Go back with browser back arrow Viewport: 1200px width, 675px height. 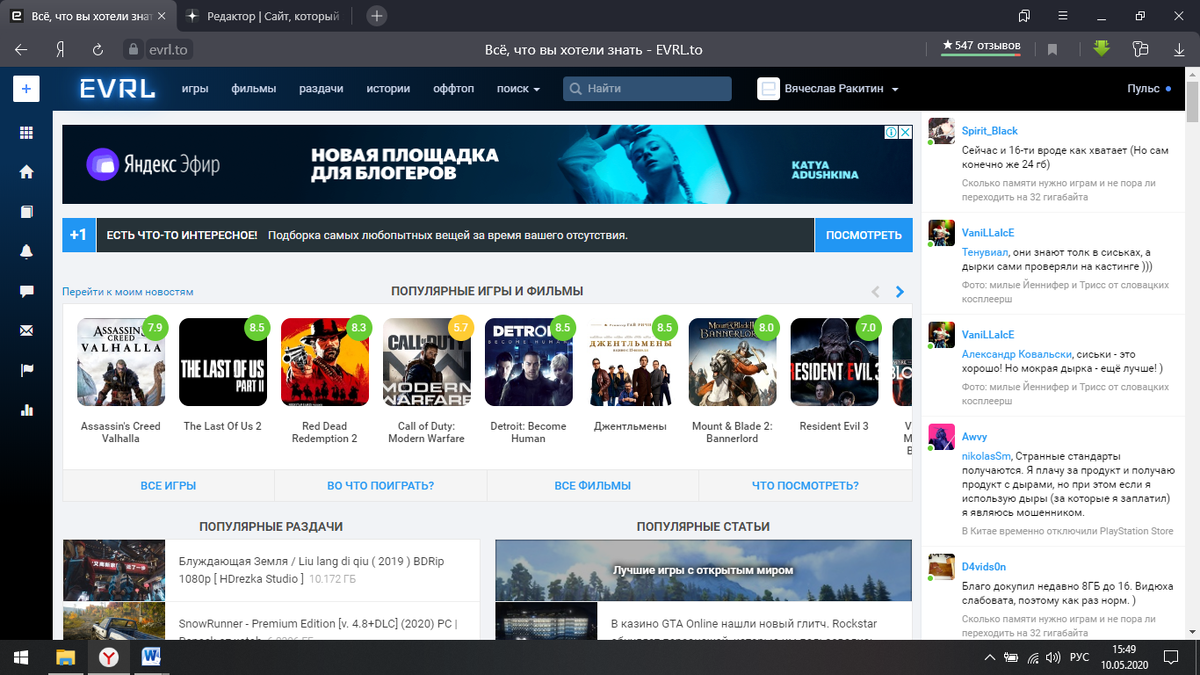[22, 49]
